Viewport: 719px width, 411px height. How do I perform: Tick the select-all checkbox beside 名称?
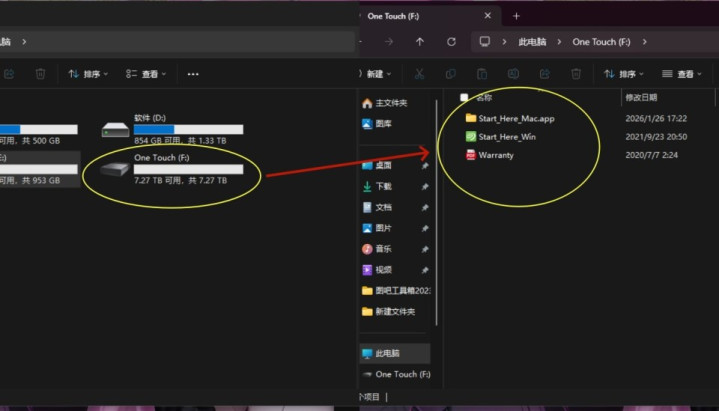pyautogui.click(x=464, y=97)
